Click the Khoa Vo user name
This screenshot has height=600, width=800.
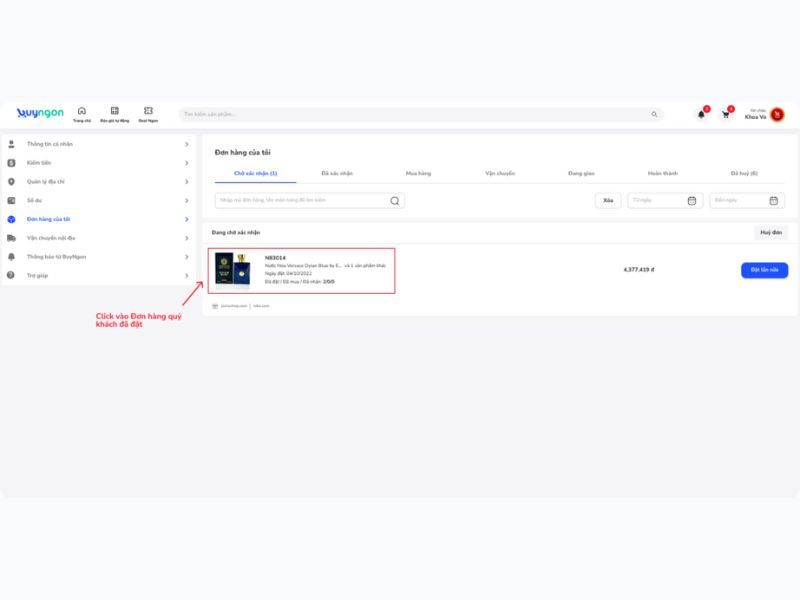click(x=755, y=117)
